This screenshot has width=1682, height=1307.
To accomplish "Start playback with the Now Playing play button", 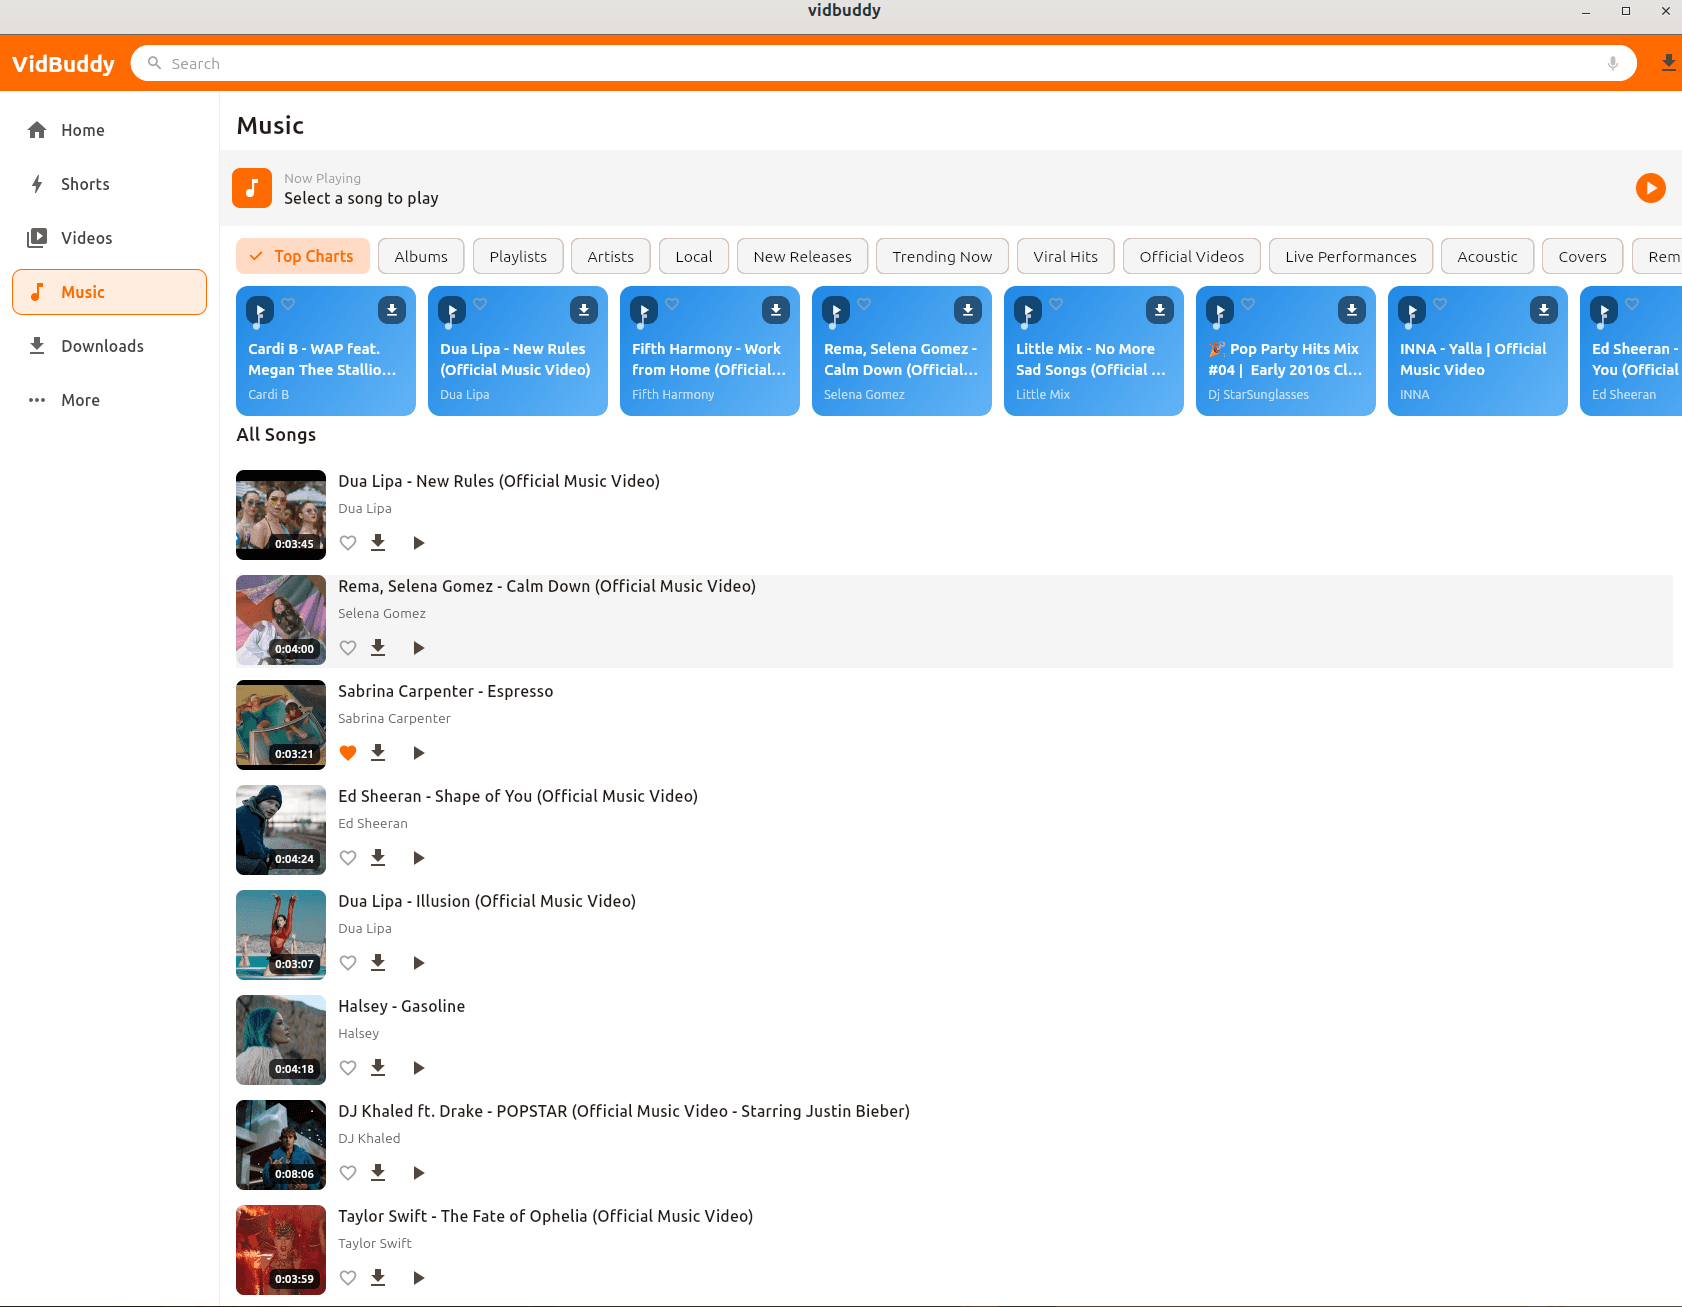I will pos(1650,187).
